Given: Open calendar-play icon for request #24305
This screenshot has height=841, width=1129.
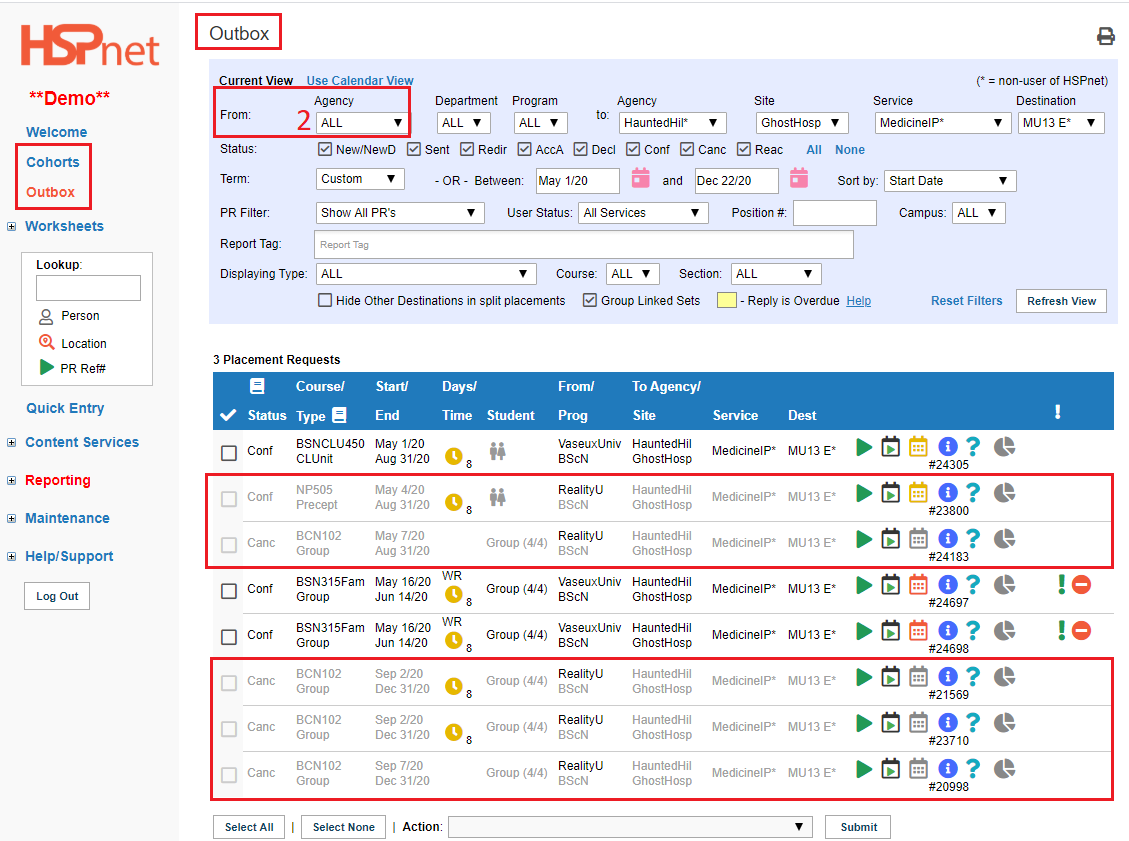Looking at the screenshot, I should point(891,447).
